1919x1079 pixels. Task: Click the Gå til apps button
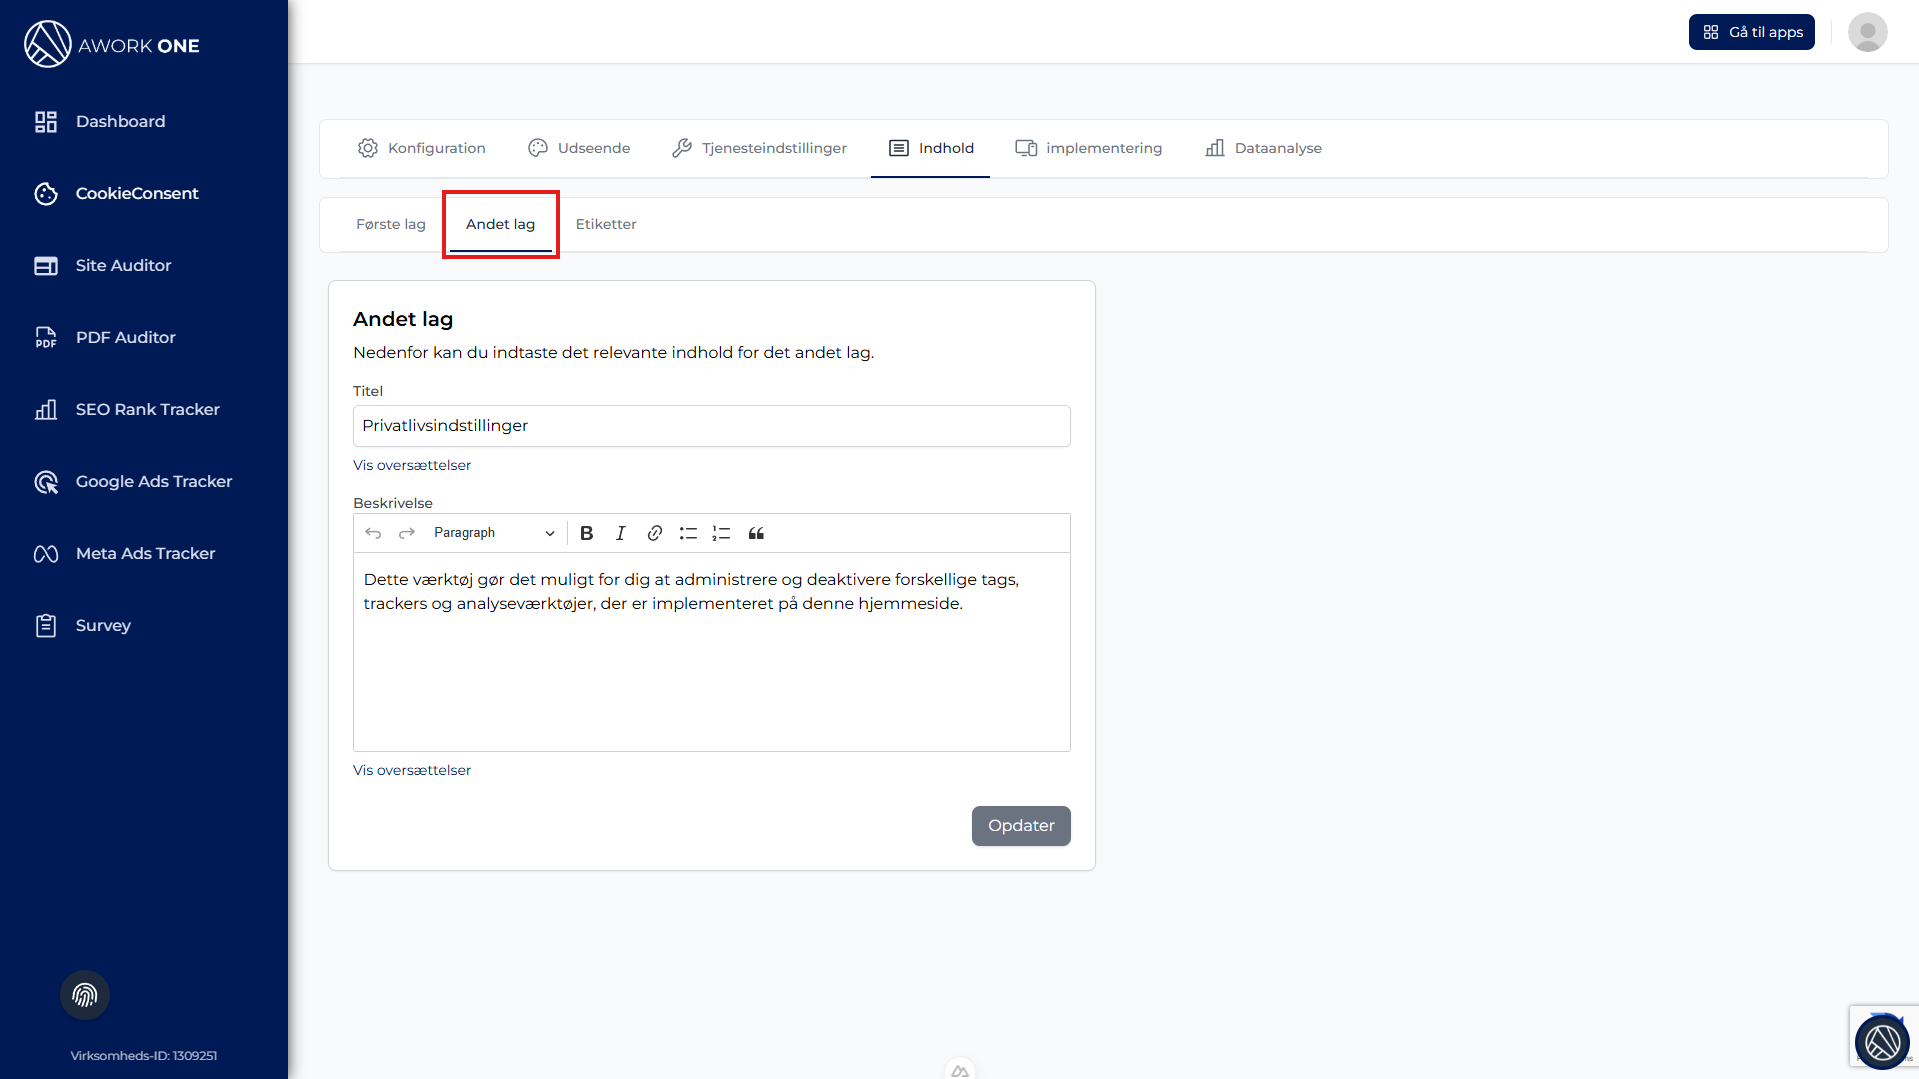point(1751,32)
